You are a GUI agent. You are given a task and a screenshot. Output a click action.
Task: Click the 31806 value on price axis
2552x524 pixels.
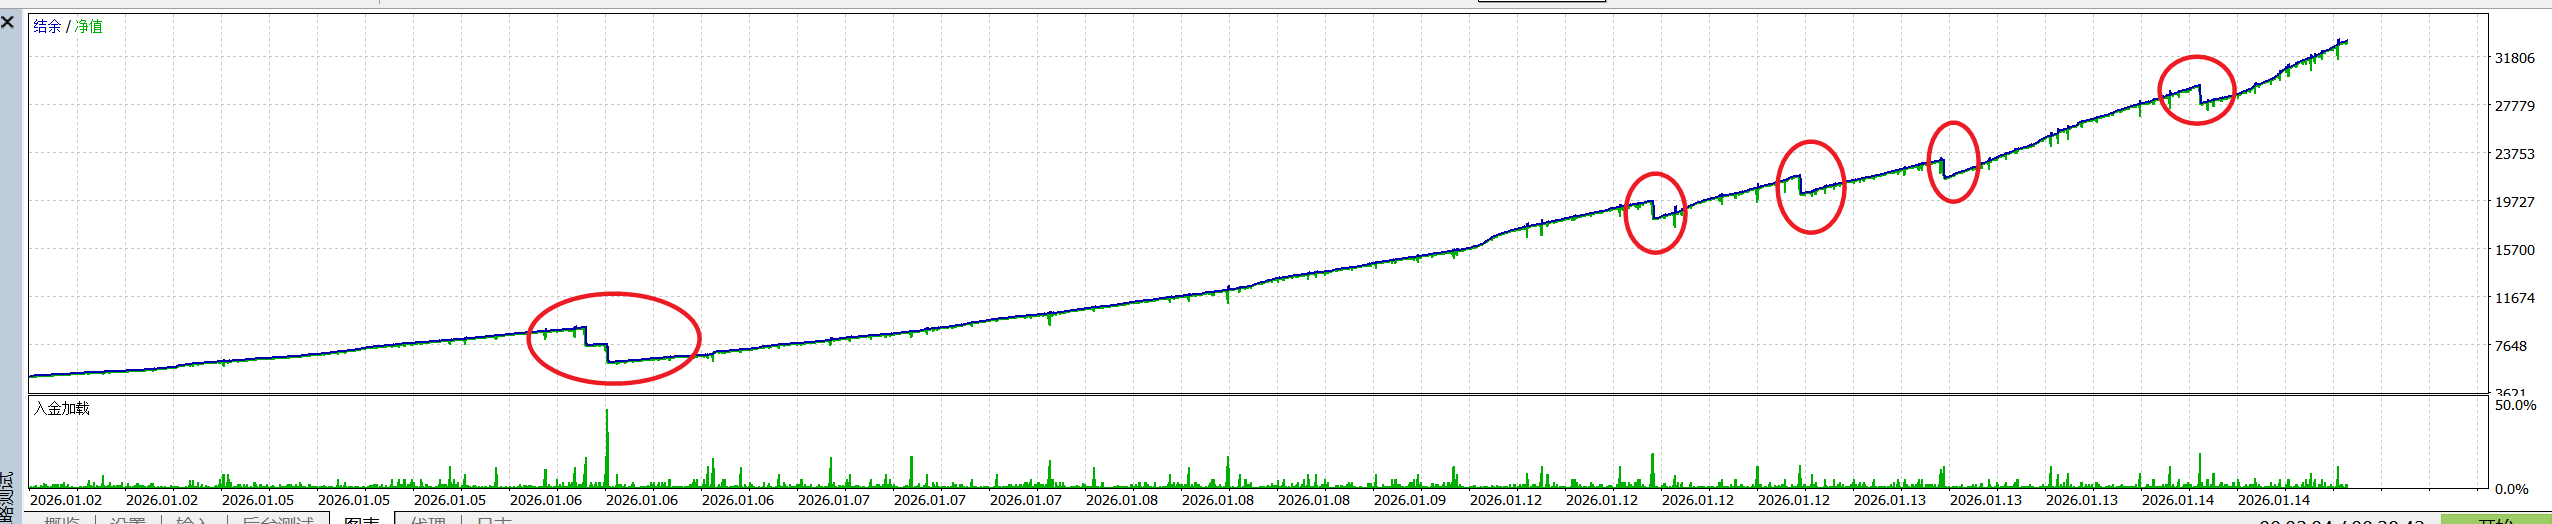[x=2514, y=58]
